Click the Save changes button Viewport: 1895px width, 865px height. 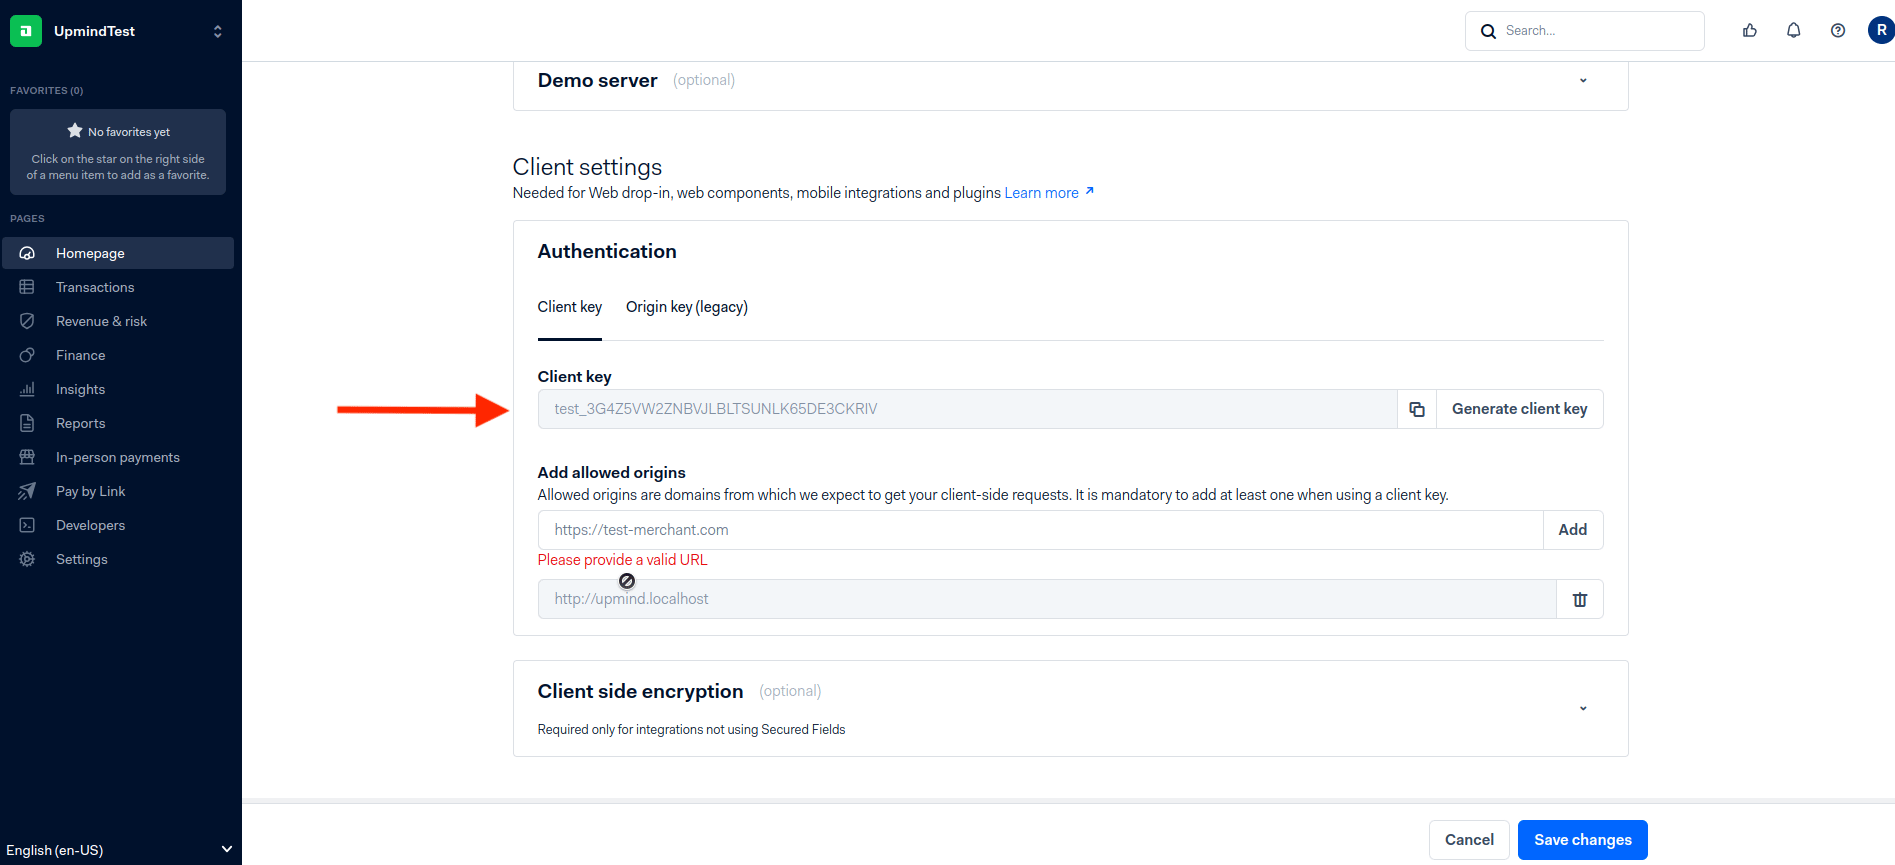[1583, 840]
